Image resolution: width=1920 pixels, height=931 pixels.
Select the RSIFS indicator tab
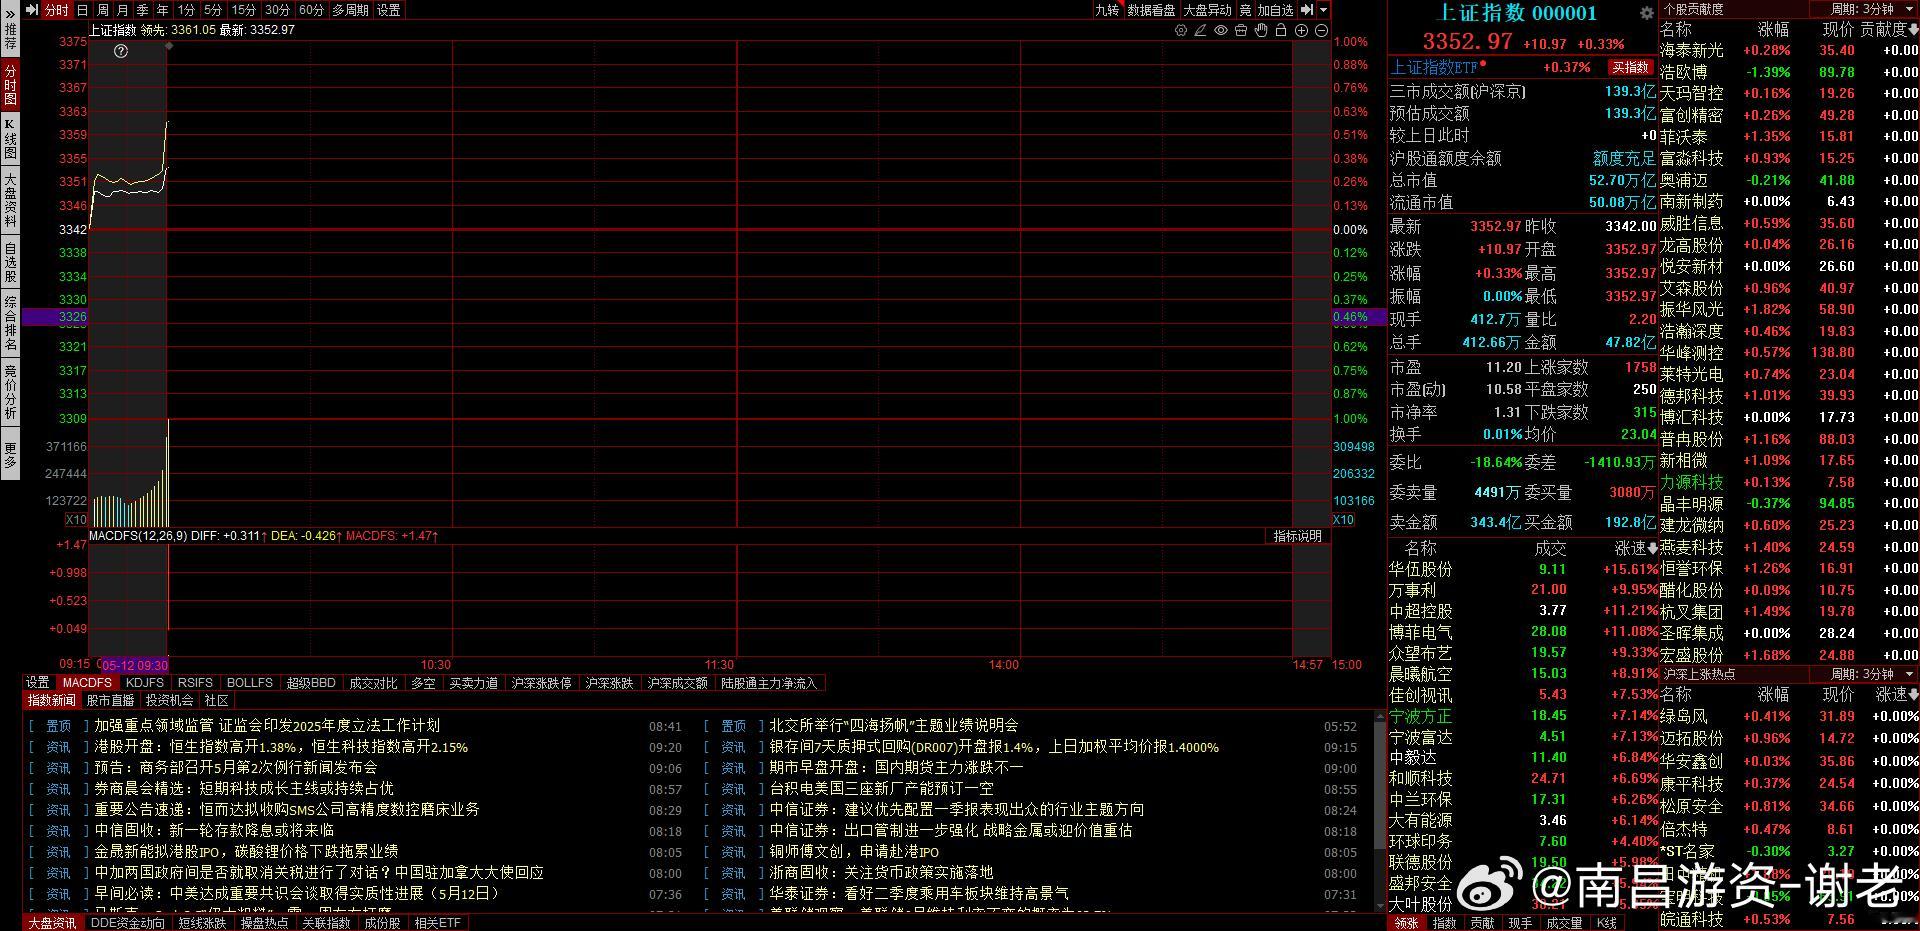pos(196,683)
